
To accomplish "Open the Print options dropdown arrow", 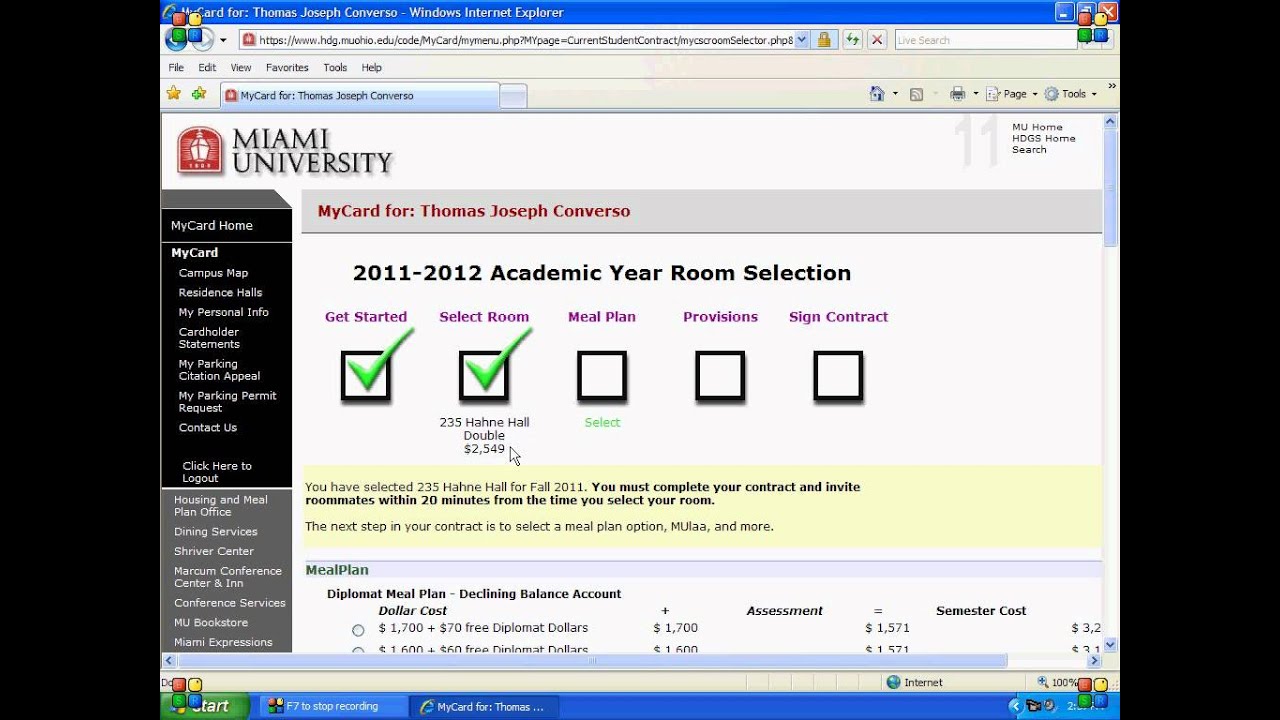I will click(x=975, y=94).
